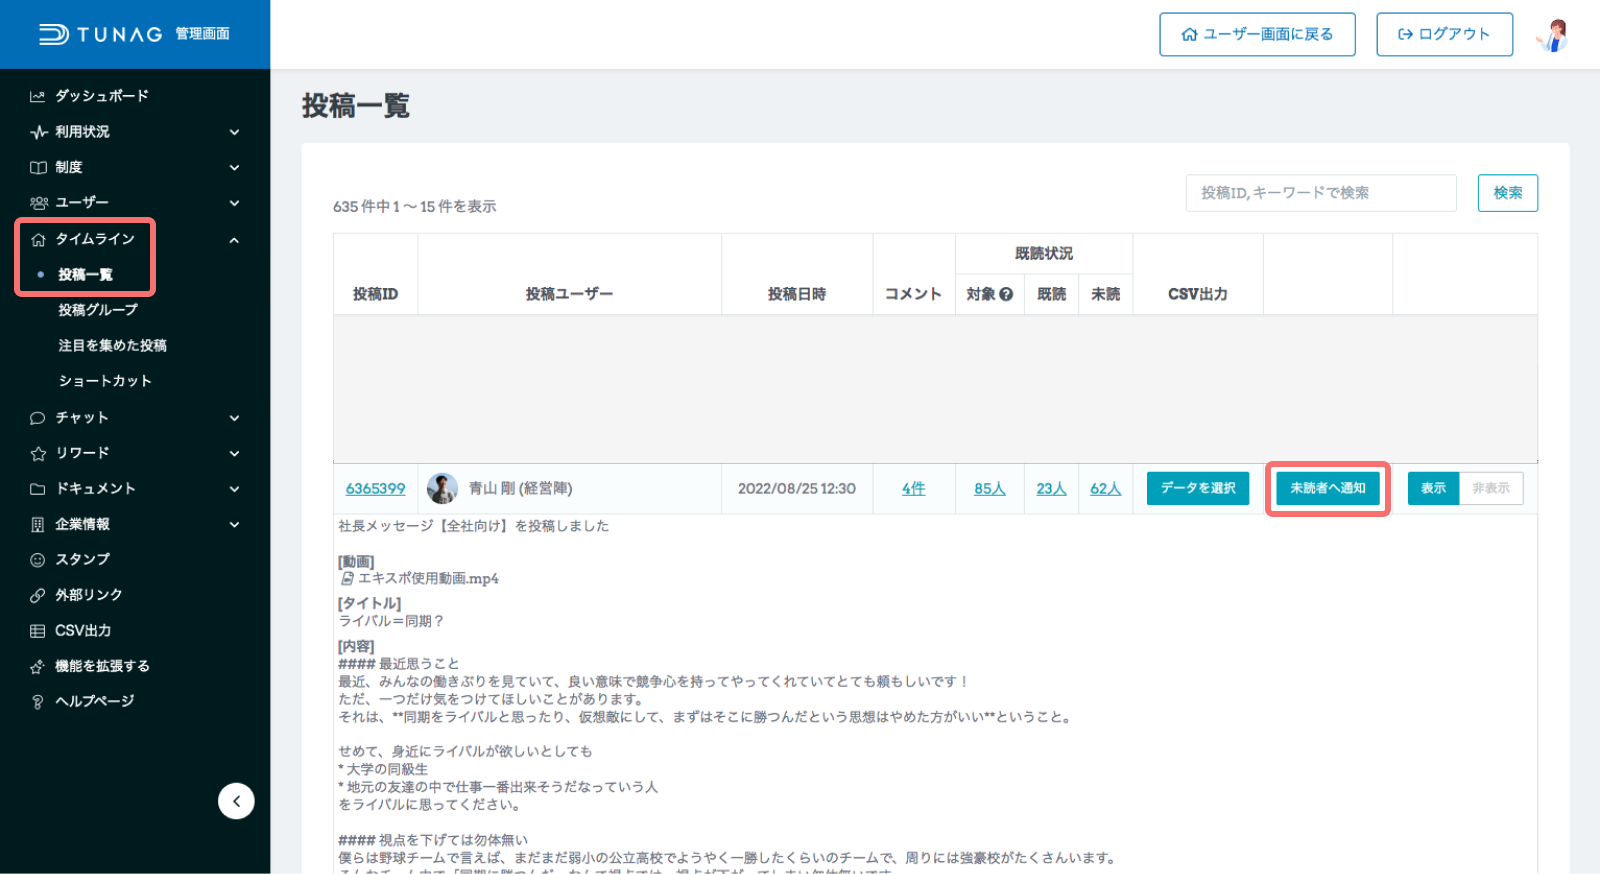
Task: Click 未読者へ通知 button
Action: (1327, 488)
